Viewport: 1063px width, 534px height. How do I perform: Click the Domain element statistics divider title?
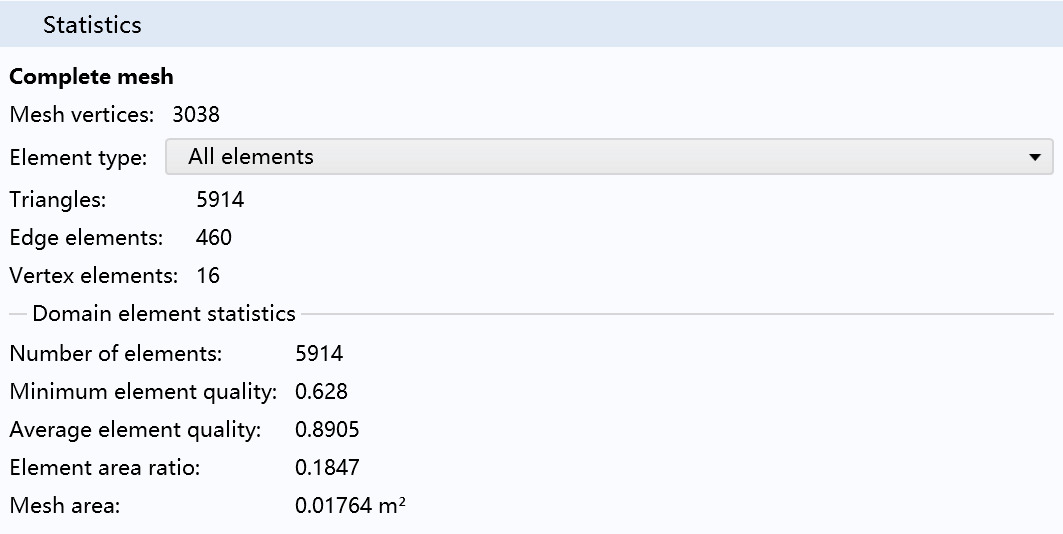[x=164, y=314]
